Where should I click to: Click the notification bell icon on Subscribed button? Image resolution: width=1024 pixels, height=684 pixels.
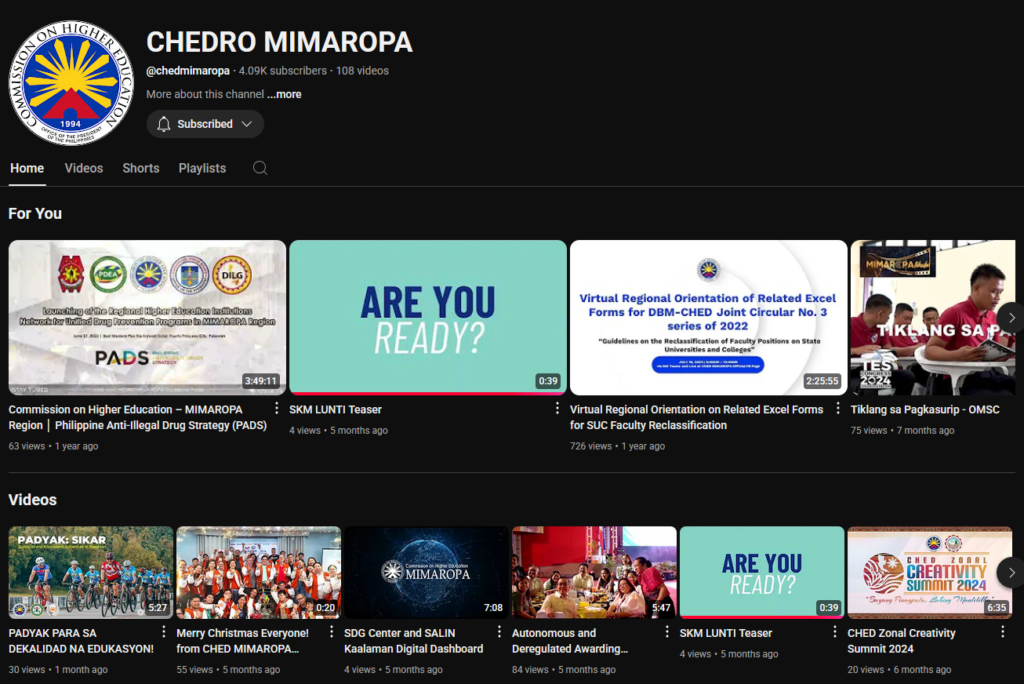tap(163, 124)
